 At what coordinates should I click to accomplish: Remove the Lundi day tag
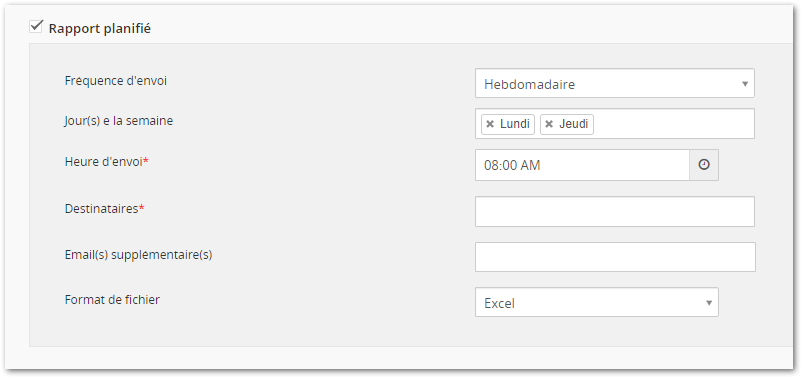490,124
